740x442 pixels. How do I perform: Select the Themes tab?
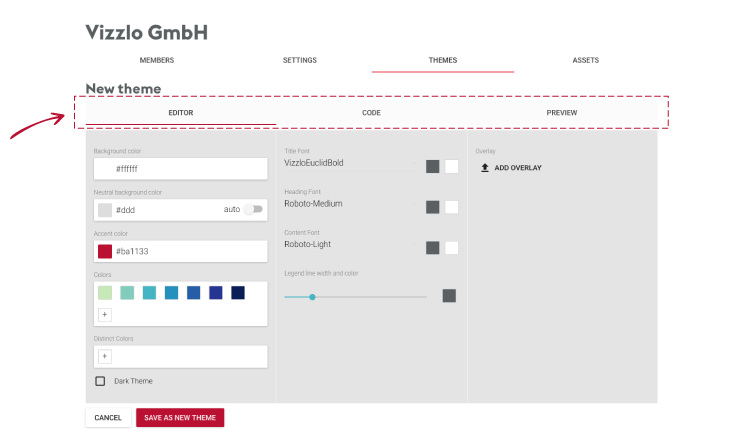443,60
